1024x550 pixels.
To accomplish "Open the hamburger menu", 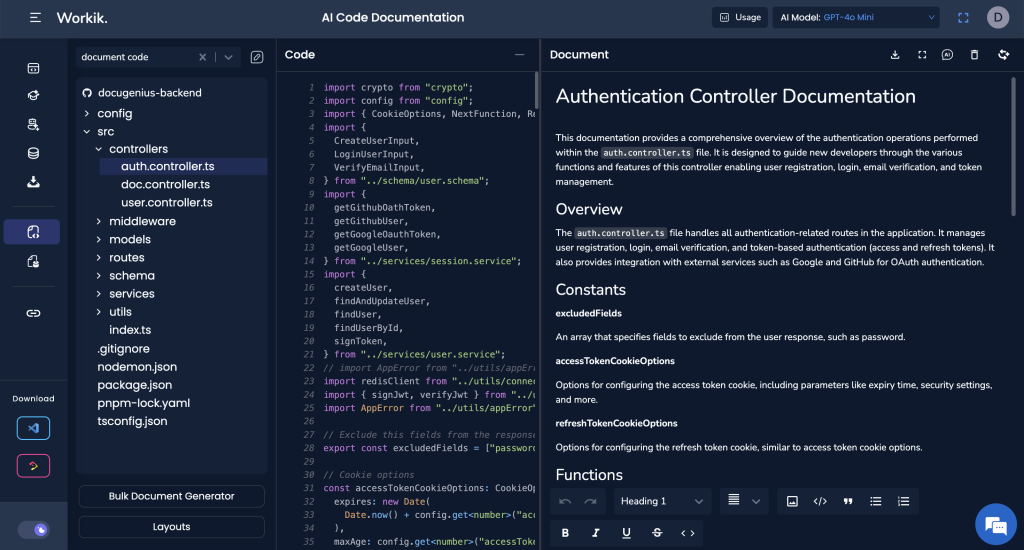I will click(35, 18).
